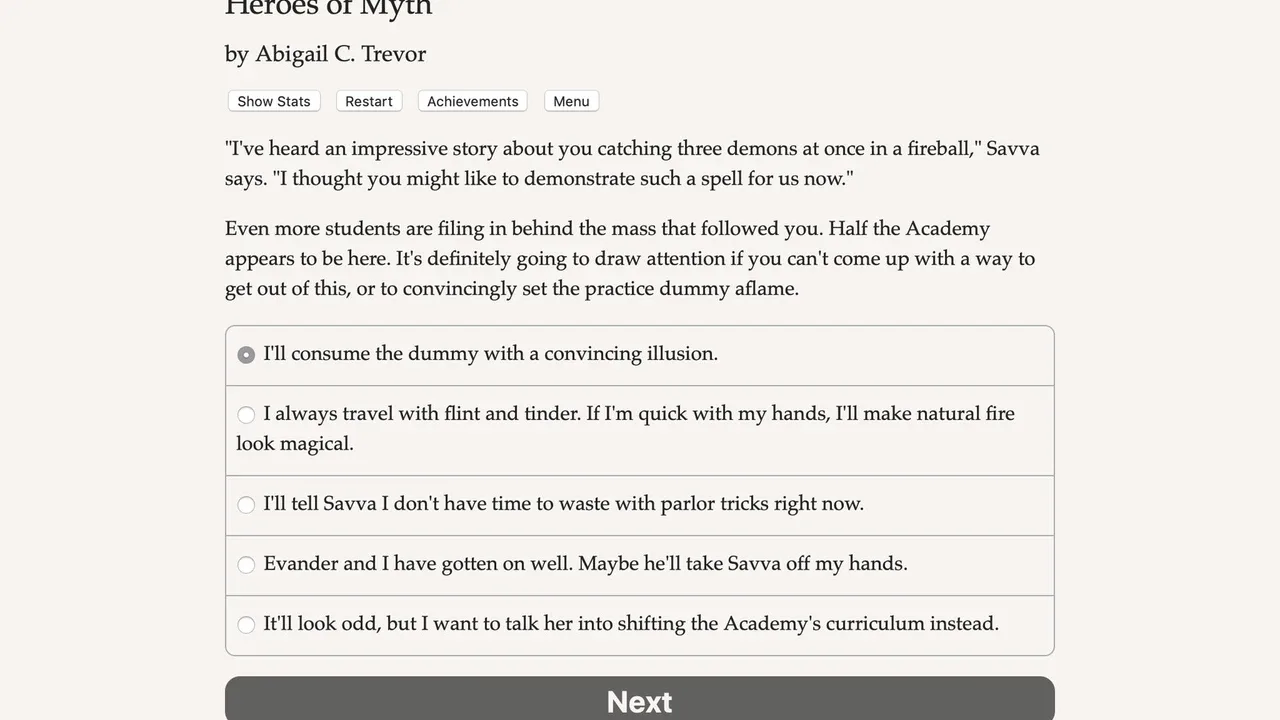Open the Achievements page
The height and width of the screenshot is (720, 1280).
click(472, 101)
